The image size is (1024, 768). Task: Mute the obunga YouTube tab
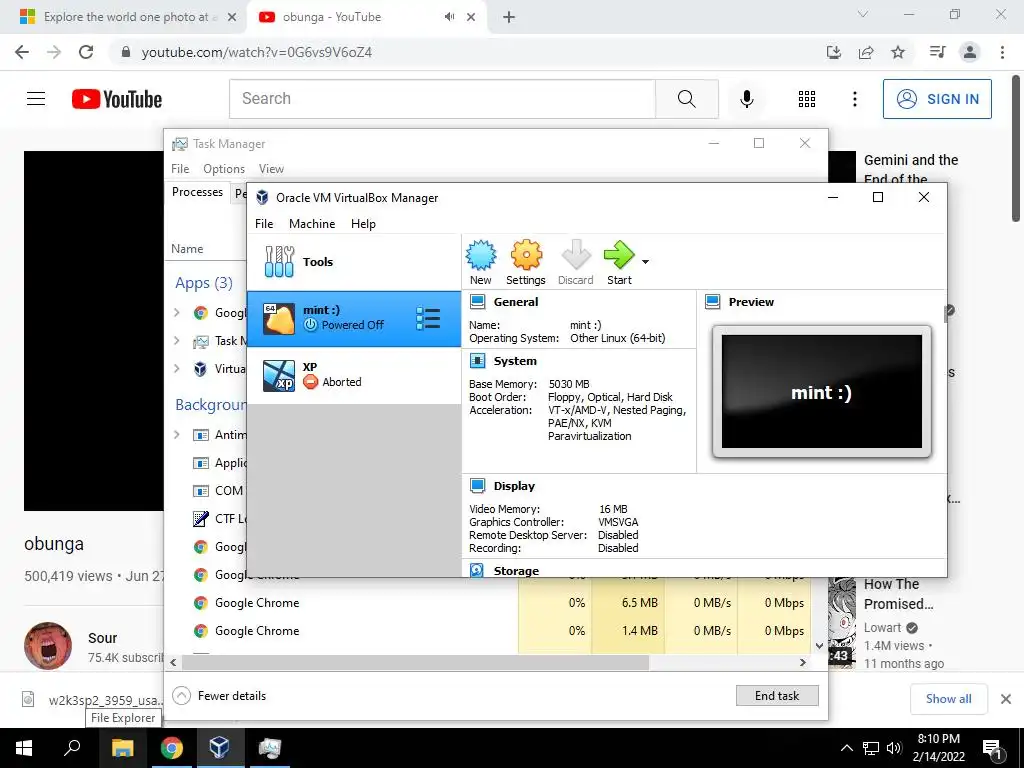449,17
